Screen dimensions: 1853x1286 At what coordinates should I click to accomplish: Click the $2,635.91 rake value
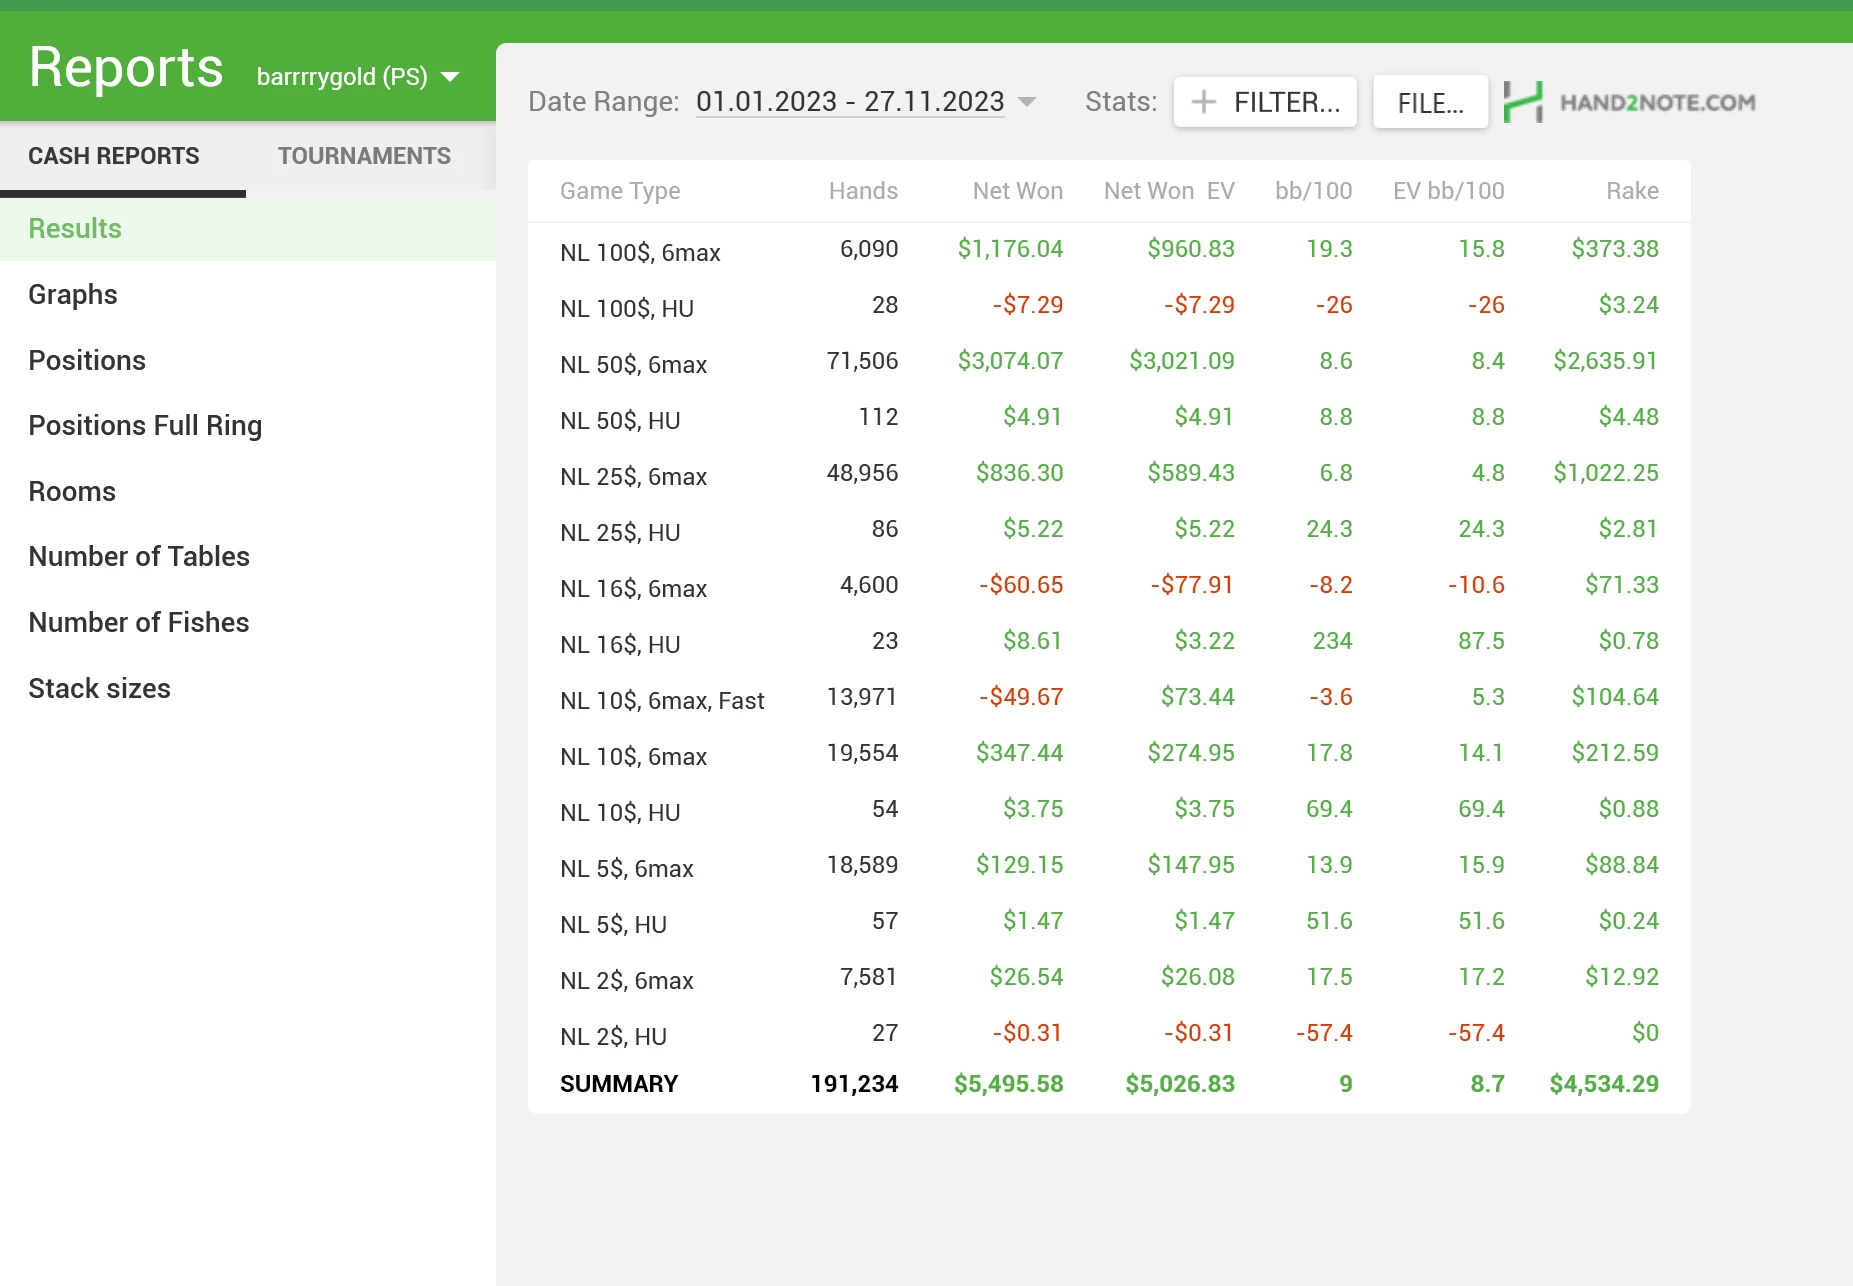pyautogui.click(x=1605, y=361)
